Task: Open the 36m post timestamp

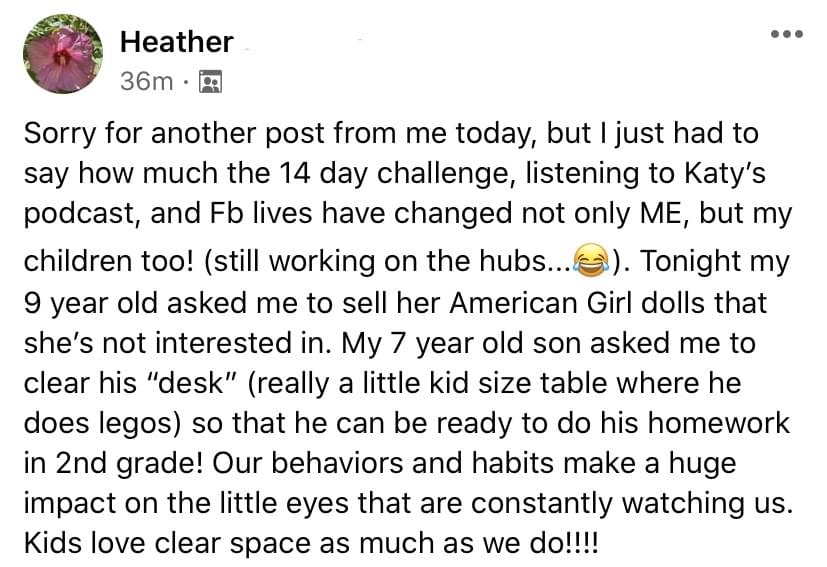Action: [146, 82]
